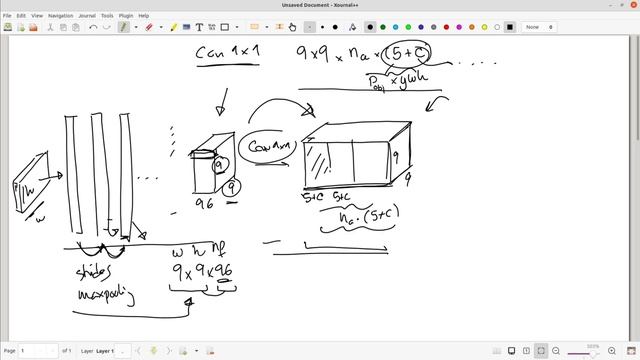Go to the next annotated page (green arrow)
The height and width of the screenshot is (360, 640).
pos(153,351)
